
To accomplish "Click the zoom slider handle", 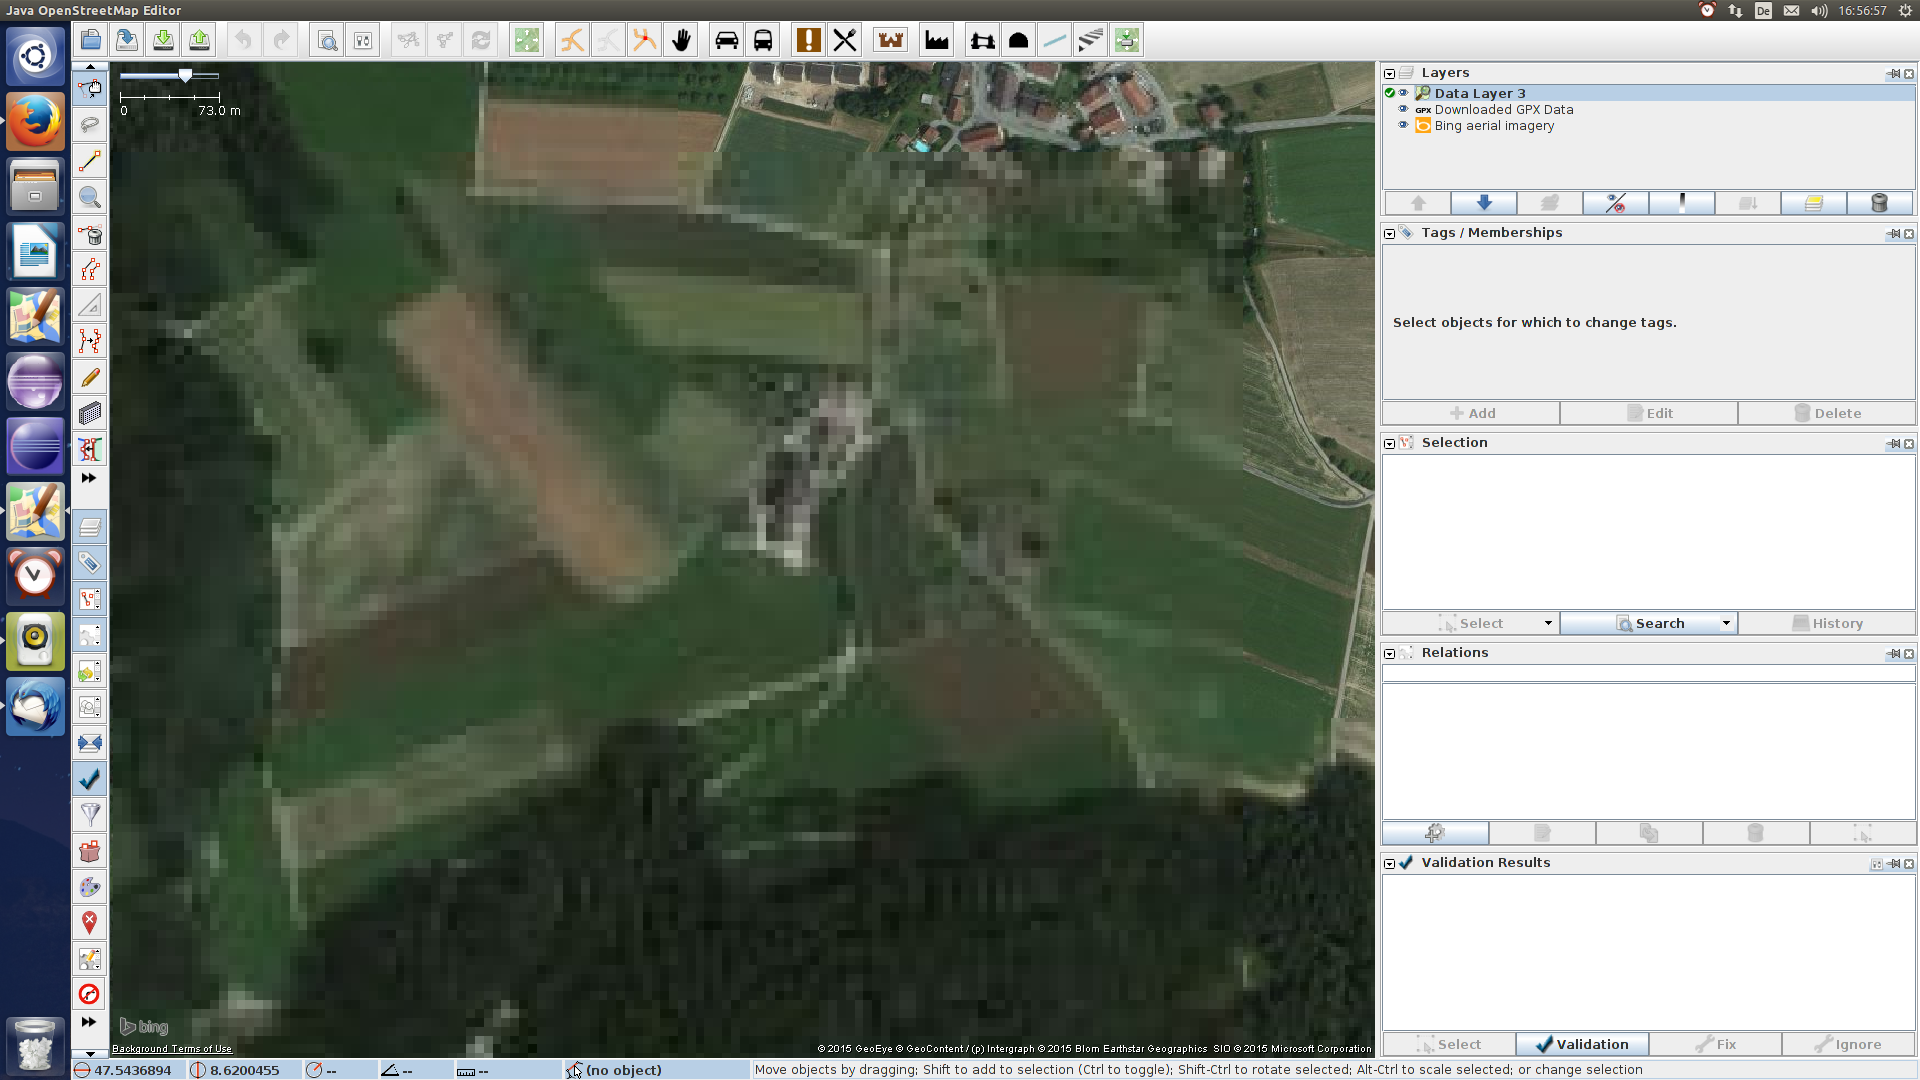I will point(185,76).
